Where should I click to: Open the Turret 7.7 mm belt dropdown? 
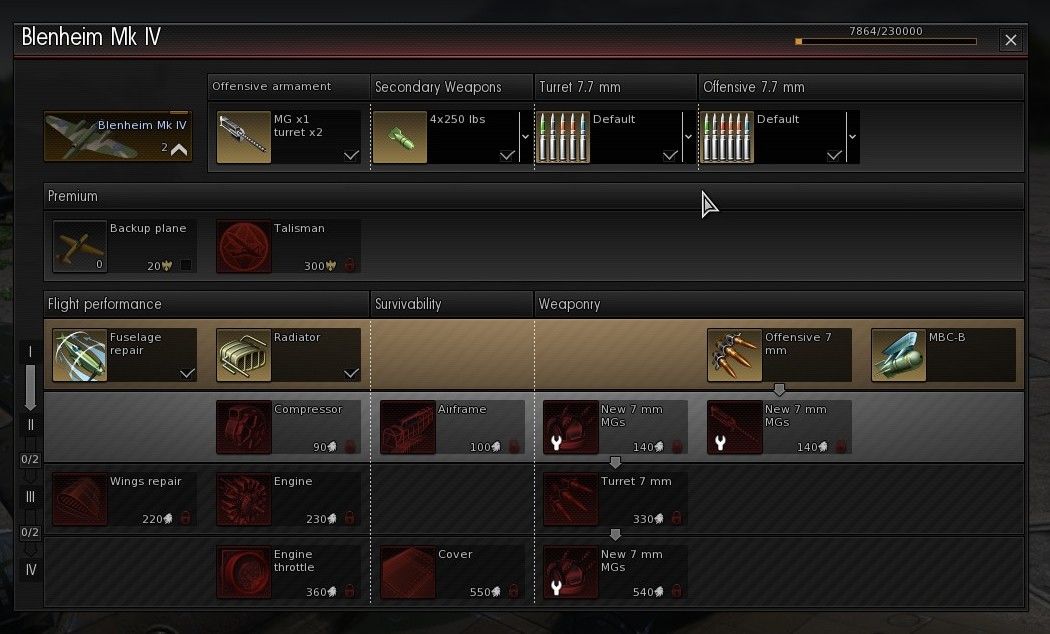pyautogui.click(x=688, y=137)
